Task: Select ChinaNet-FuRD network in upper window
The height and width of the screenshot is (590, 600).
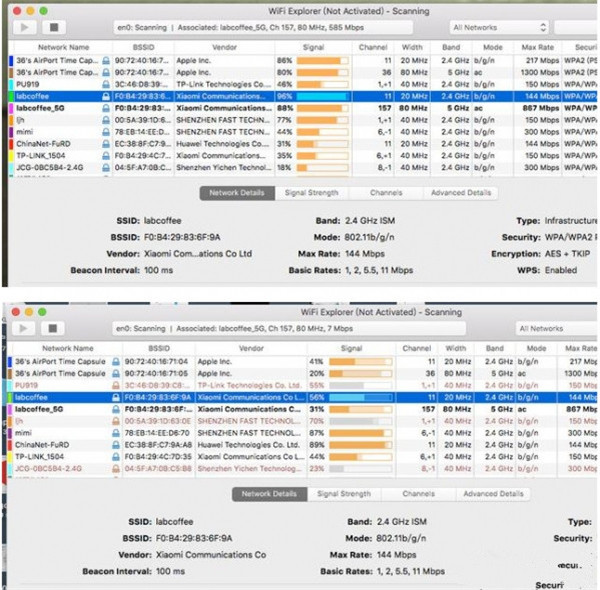Action: [x=302, y=144]
